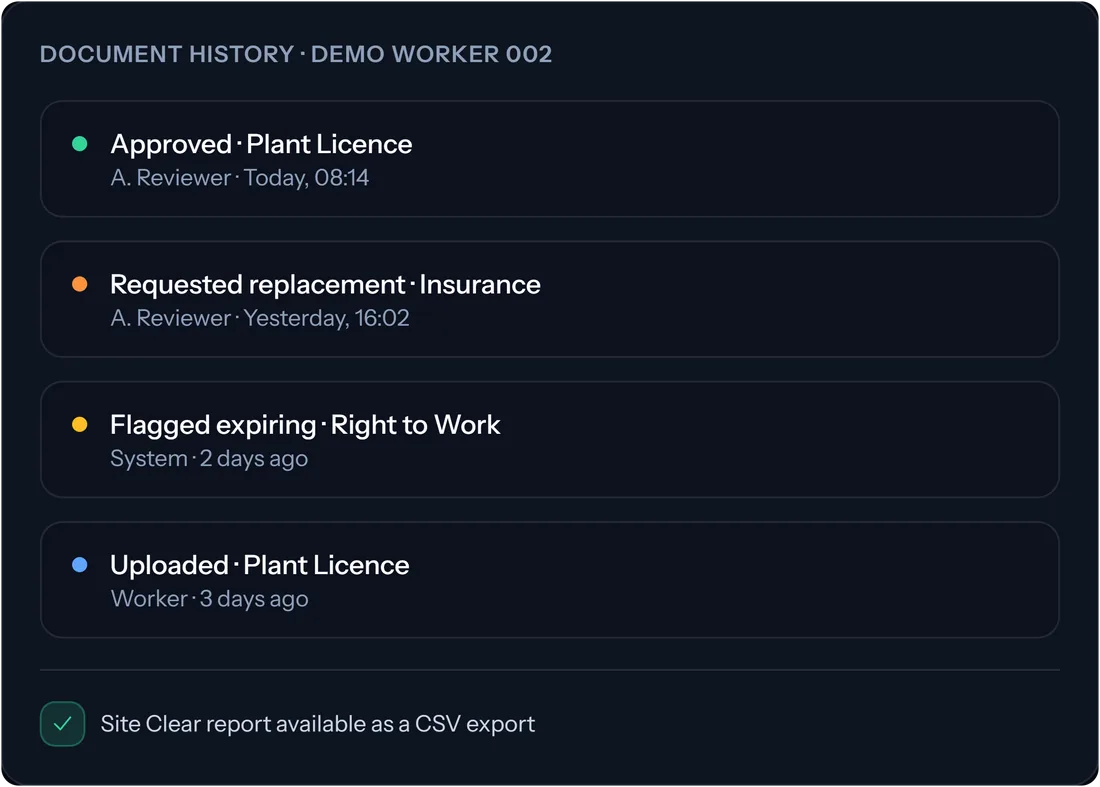This screenshot has width=1100, height=787.
Task: Click the green checkmark next to Site Clear report
Action: click(62, 724)
